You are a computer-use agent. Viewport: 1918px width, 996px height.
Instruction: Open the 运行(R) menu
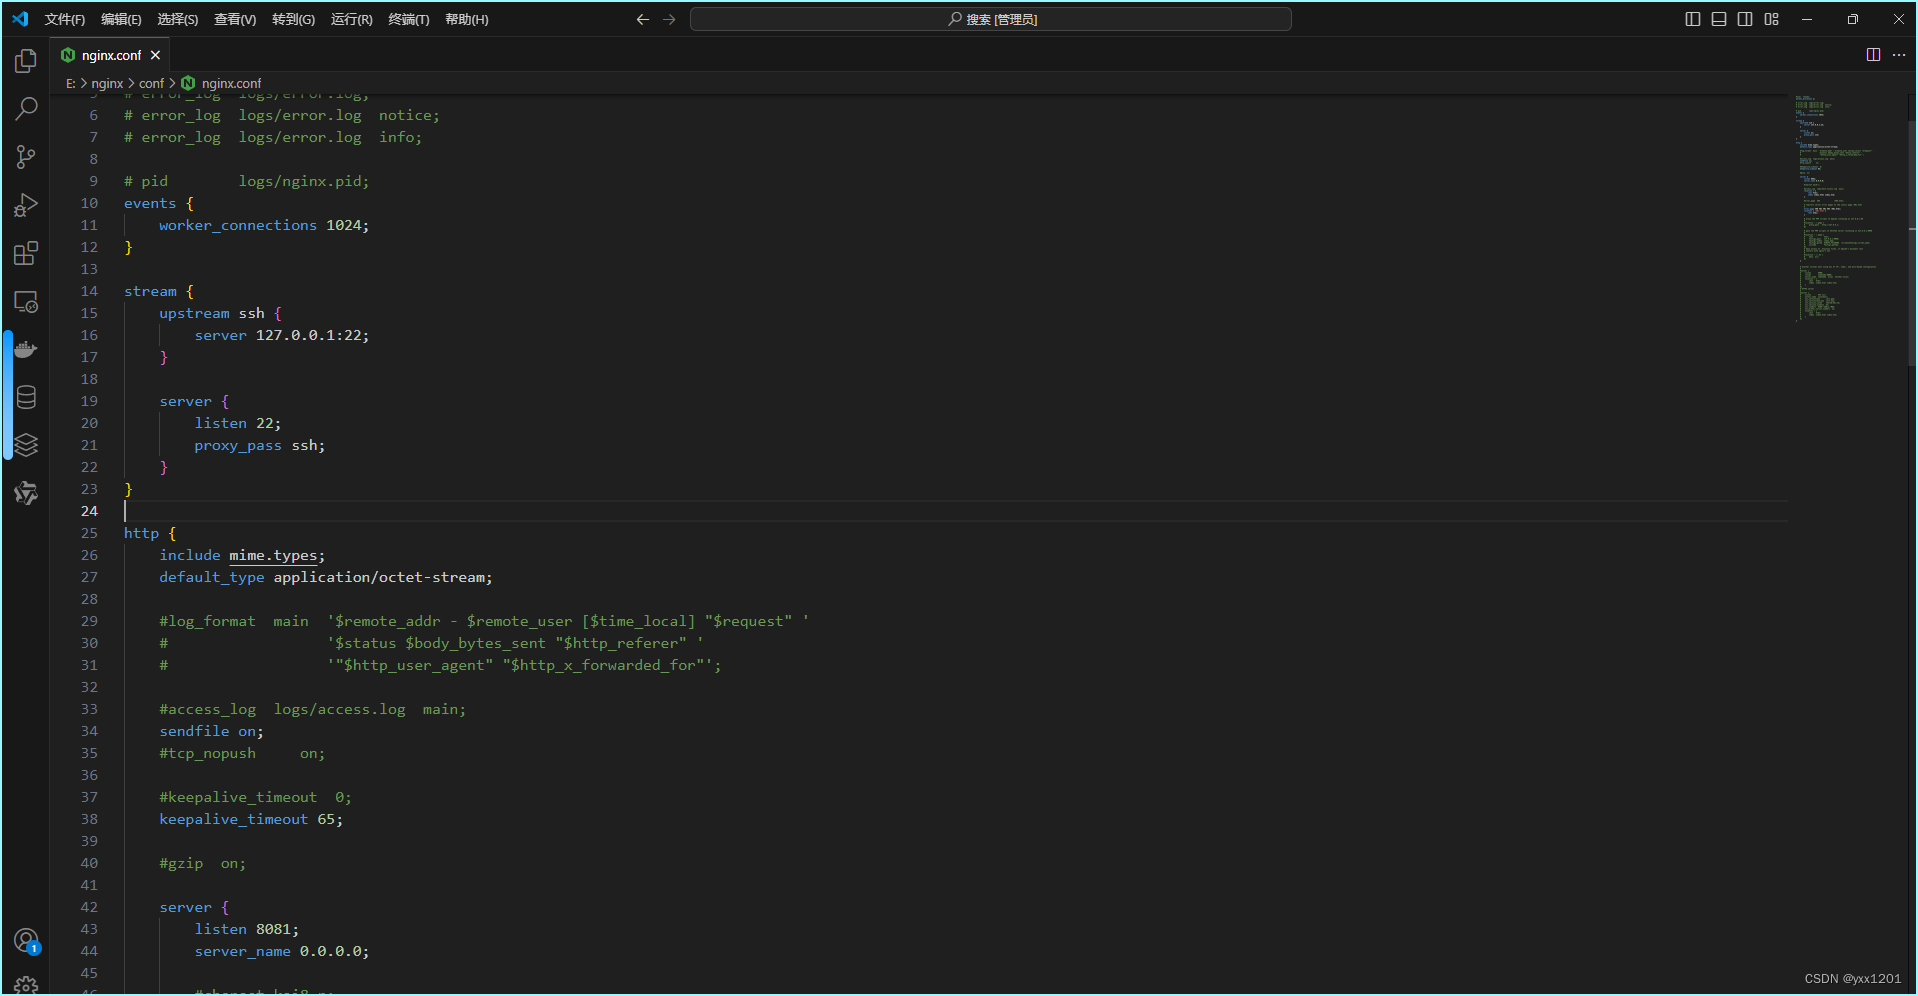(x=351, y=19)
